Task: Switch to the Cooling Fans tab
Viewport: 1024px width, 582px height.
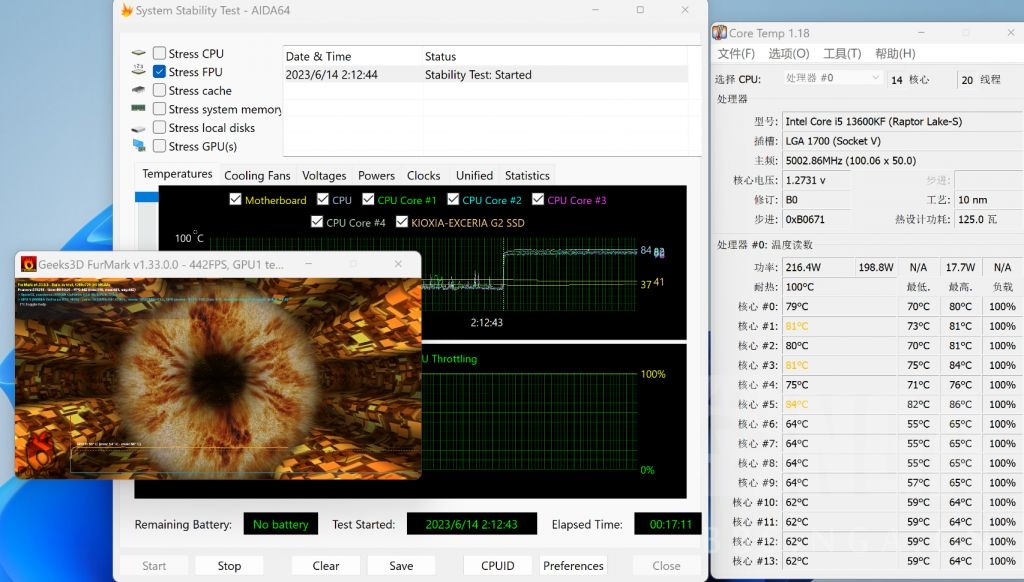Action: point(257,175)
